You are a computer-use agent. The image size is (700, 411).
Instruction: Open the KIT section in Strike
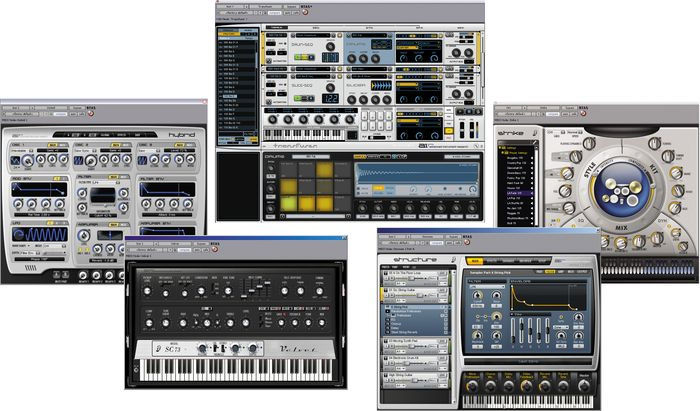pos(653,170)
